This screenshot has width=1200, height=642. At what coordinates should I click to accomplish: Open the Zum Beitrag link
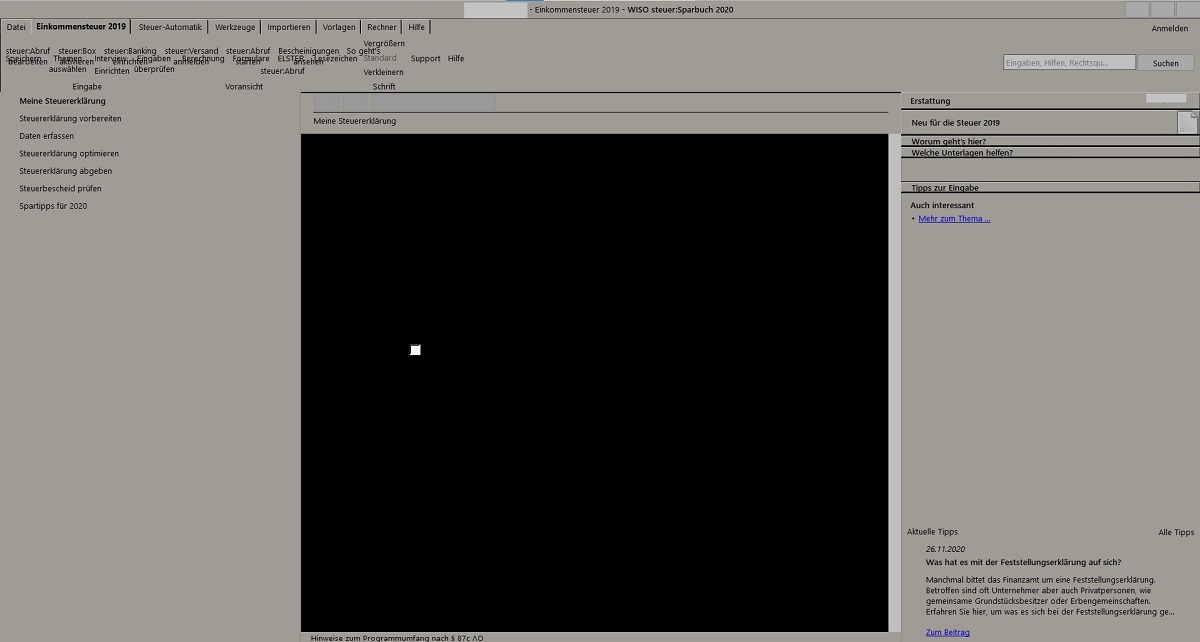click(947, 632)
